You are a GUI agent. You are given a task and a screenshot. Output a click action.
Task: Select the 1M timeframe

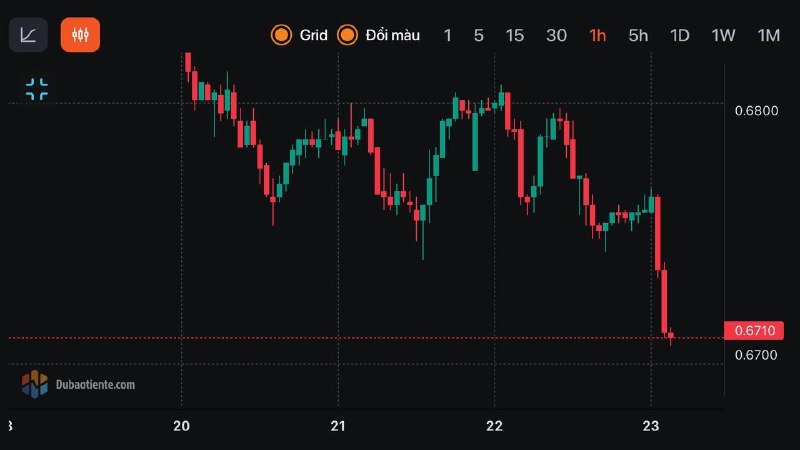coord(768,36)
